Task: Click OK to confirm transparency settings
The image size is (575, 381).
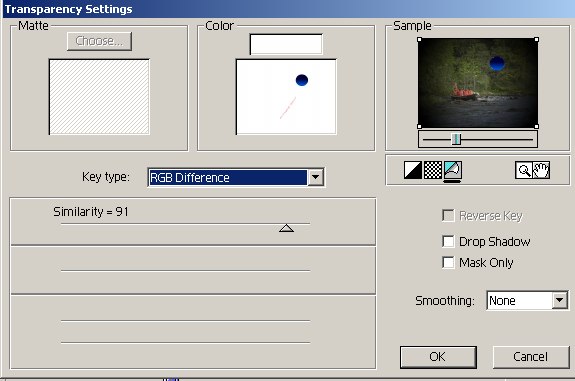Action: coord(438,357)
